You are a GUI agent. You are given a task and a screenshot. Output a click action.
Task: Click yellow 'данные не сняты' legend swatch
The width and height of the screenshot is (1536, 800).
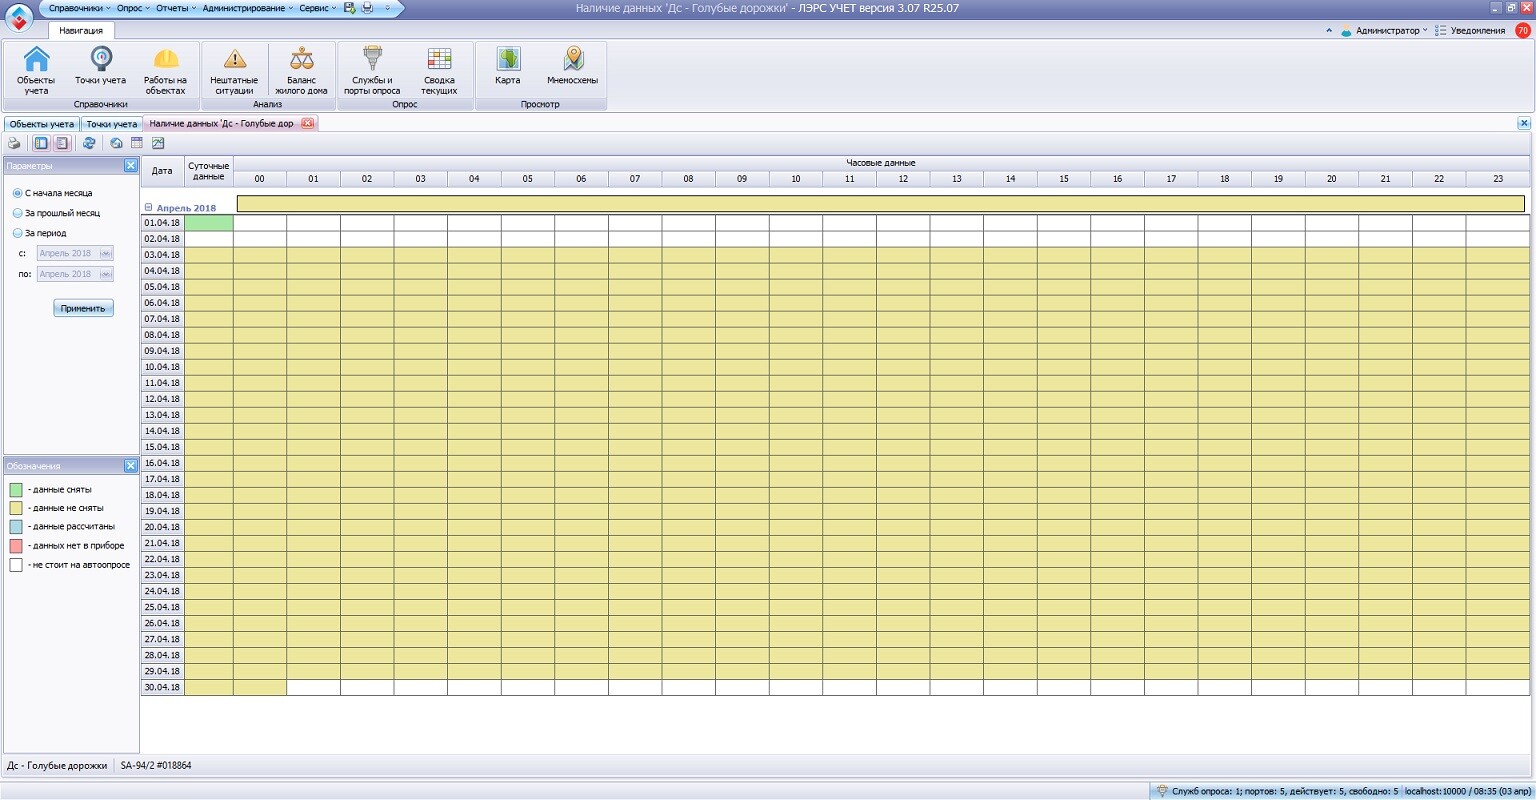(x=16, y=508)
